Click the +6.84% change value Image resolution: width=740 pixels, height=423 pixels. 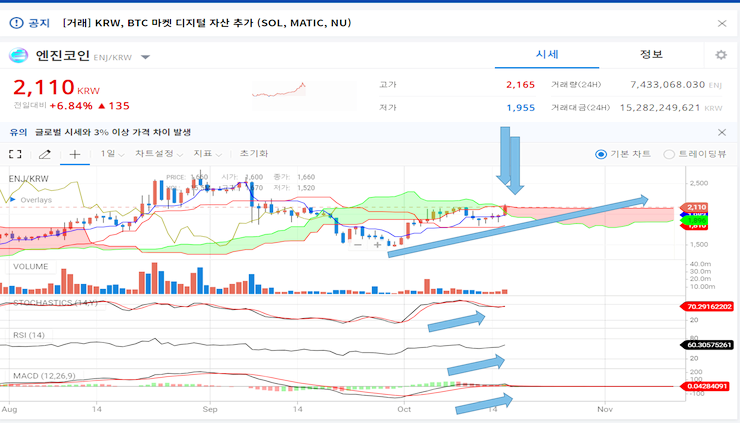pos(71,106)
